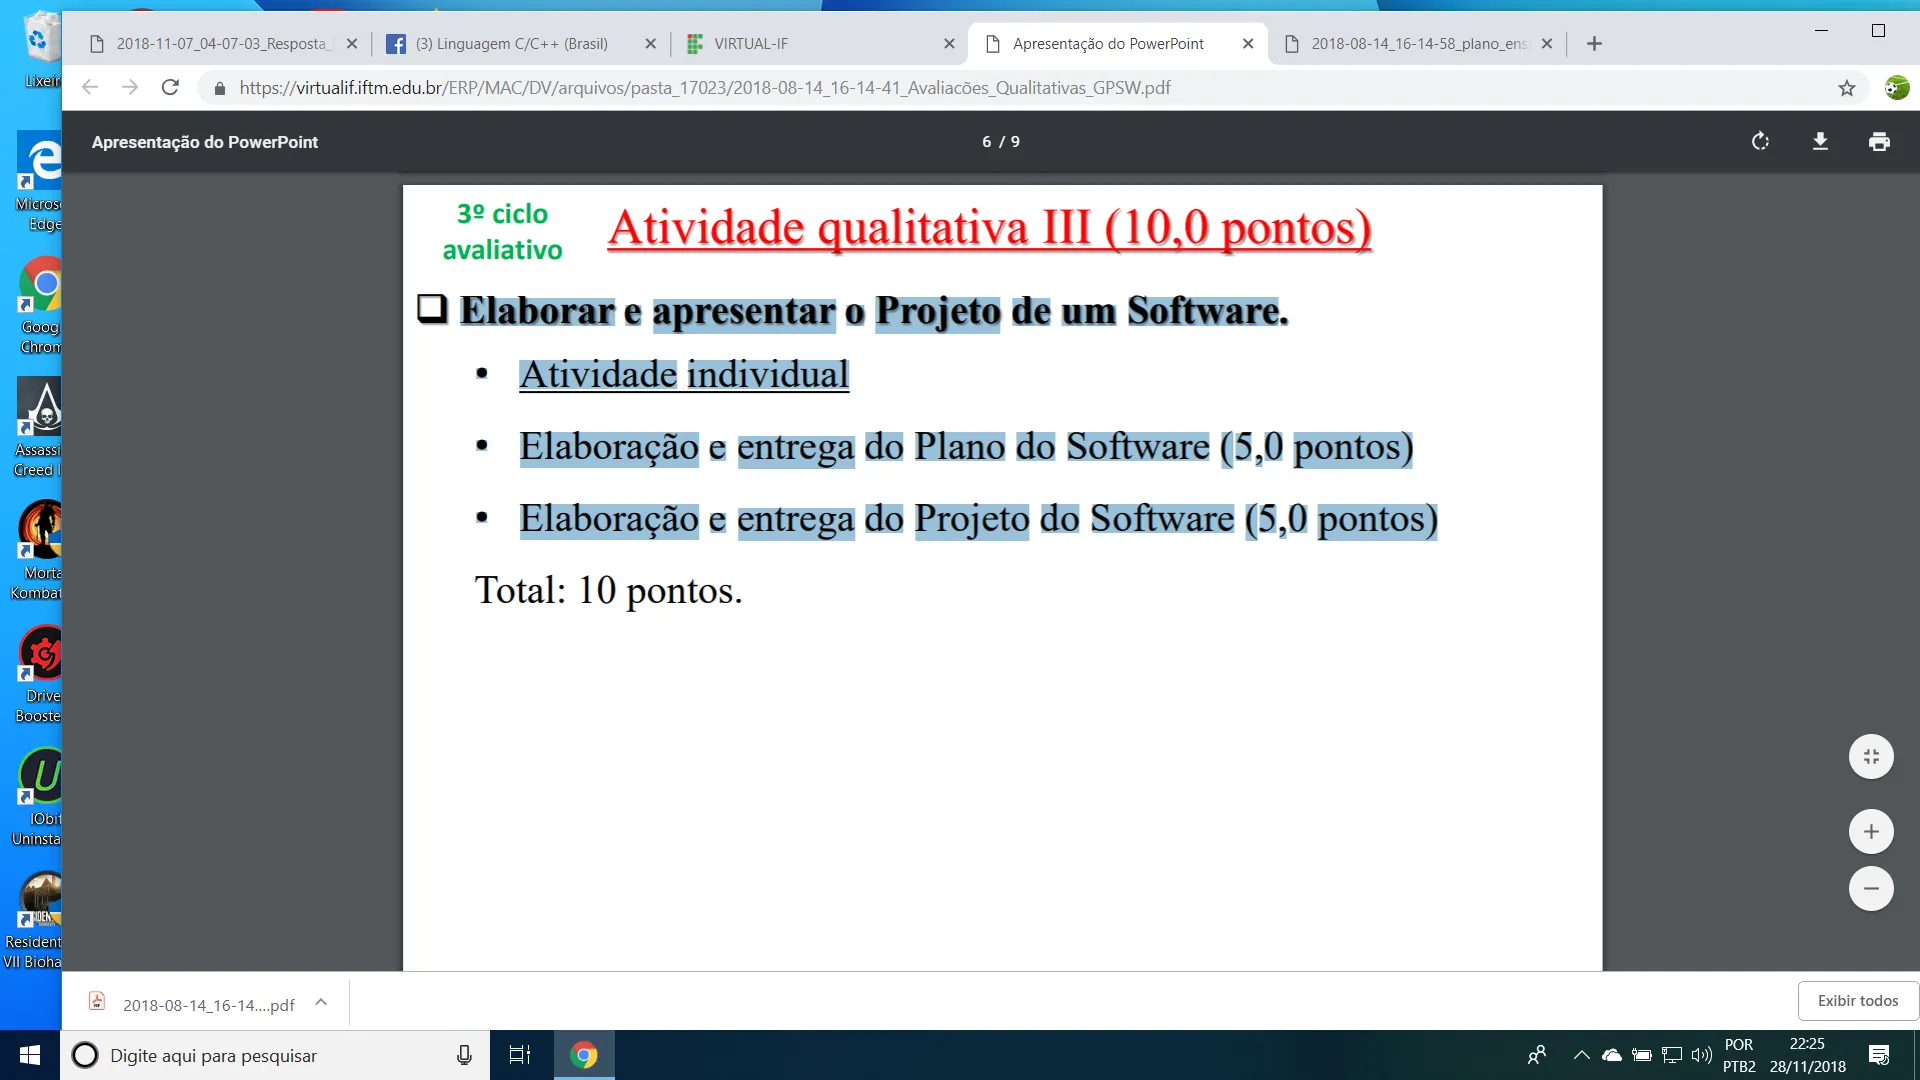Reload the current page
This screenshot has width=1920, height=1080.
point(170,88)
